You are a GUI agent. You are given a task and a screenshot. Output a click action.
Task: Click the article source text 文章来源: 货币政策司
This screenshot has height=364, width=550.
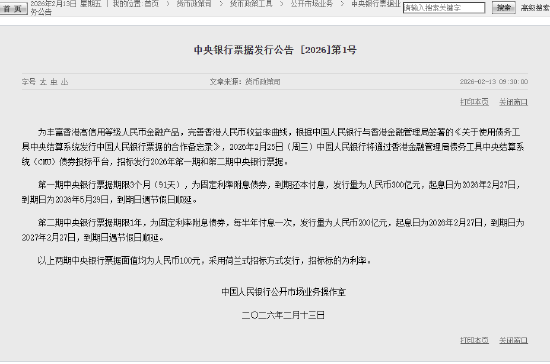coord(245,82)
